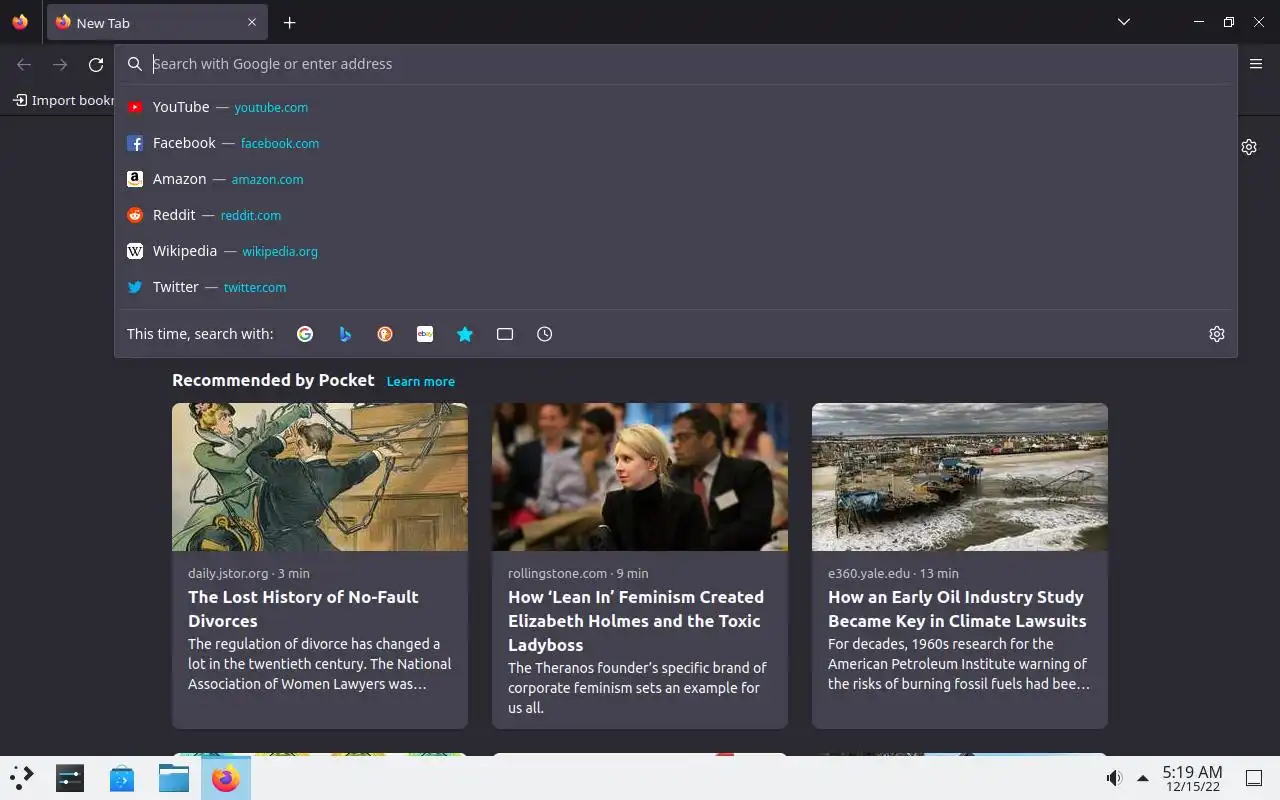Choose the Wikipedia suggestion row
This screenshot has height=800, width=1280.
point(676,251)
